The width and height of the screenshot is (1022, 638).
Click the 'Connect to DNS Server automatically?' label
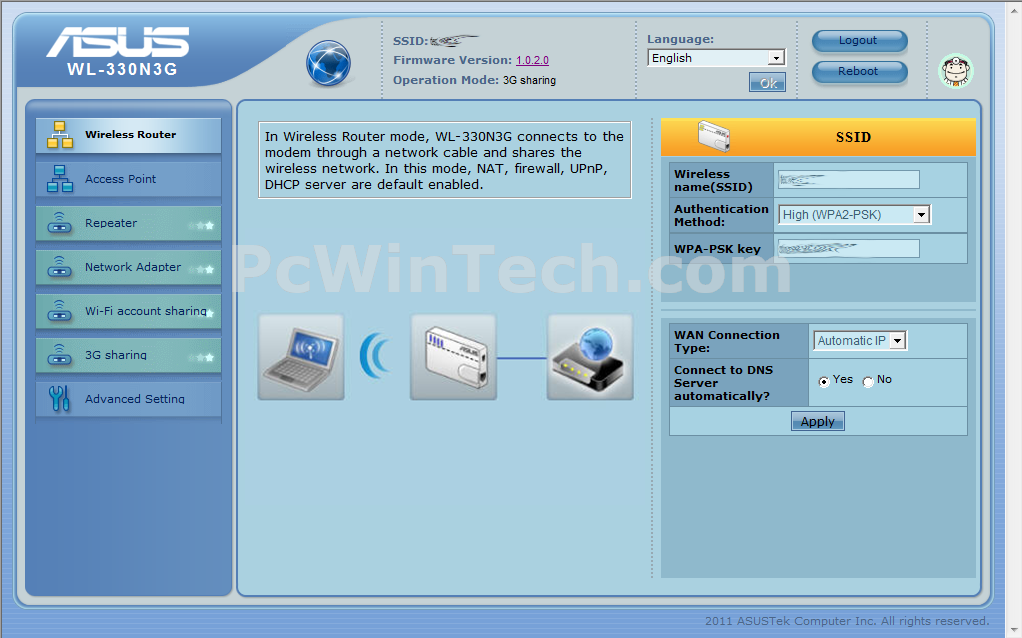723,383
